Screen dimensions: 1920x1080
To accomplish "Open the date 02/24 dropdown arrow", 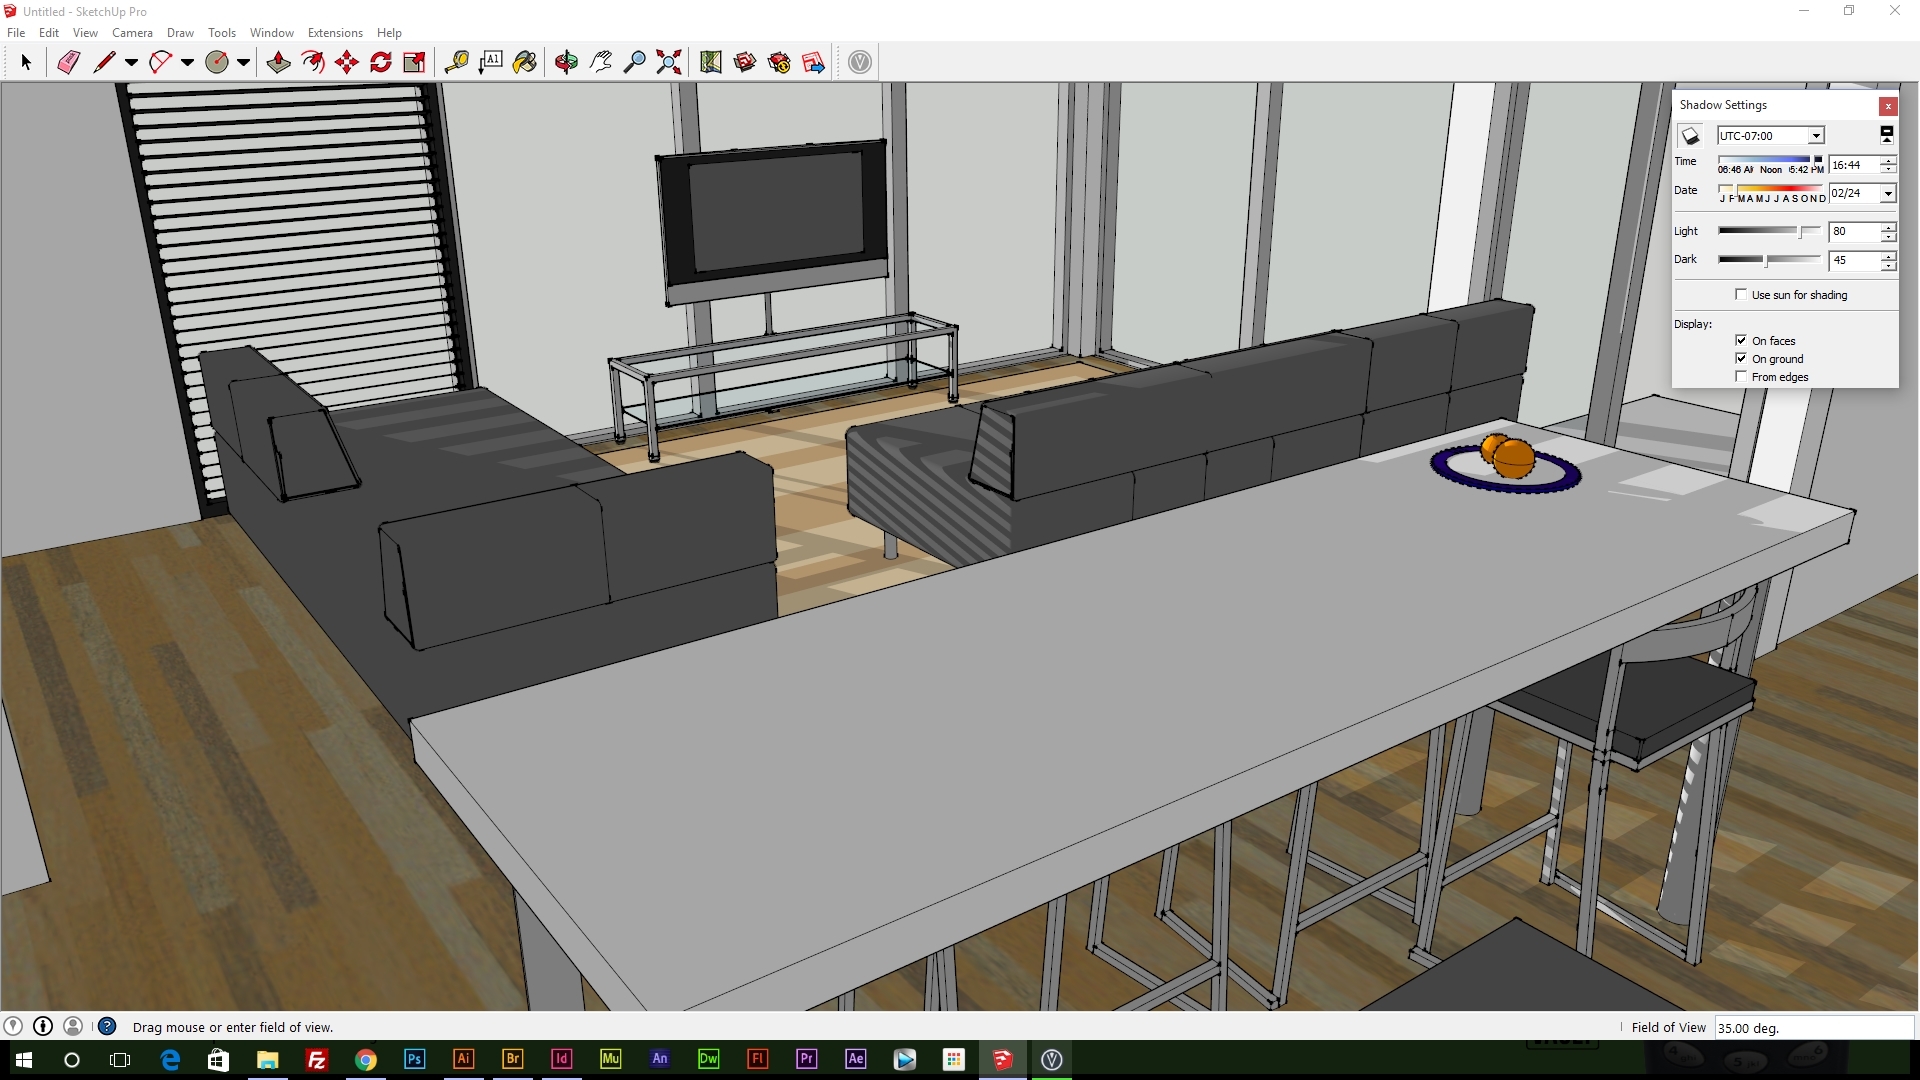I will pos(1888,194).
